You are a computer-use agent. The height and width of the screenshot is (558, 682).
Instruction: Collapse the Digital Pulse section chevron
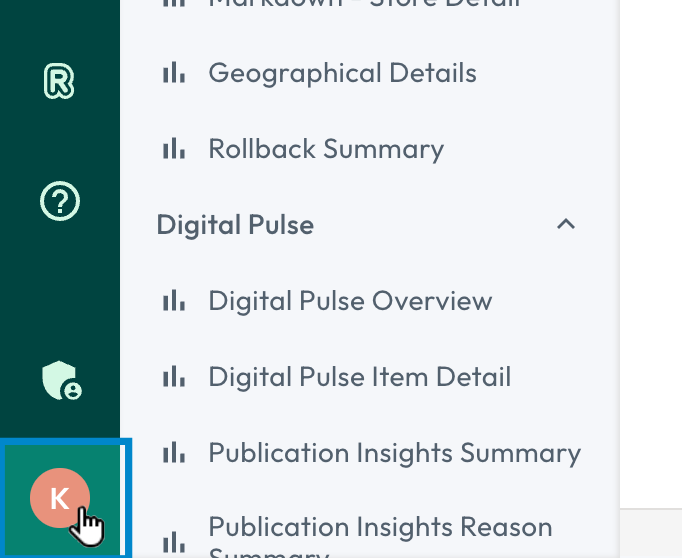pyautogui.click(x=566, y=224)
